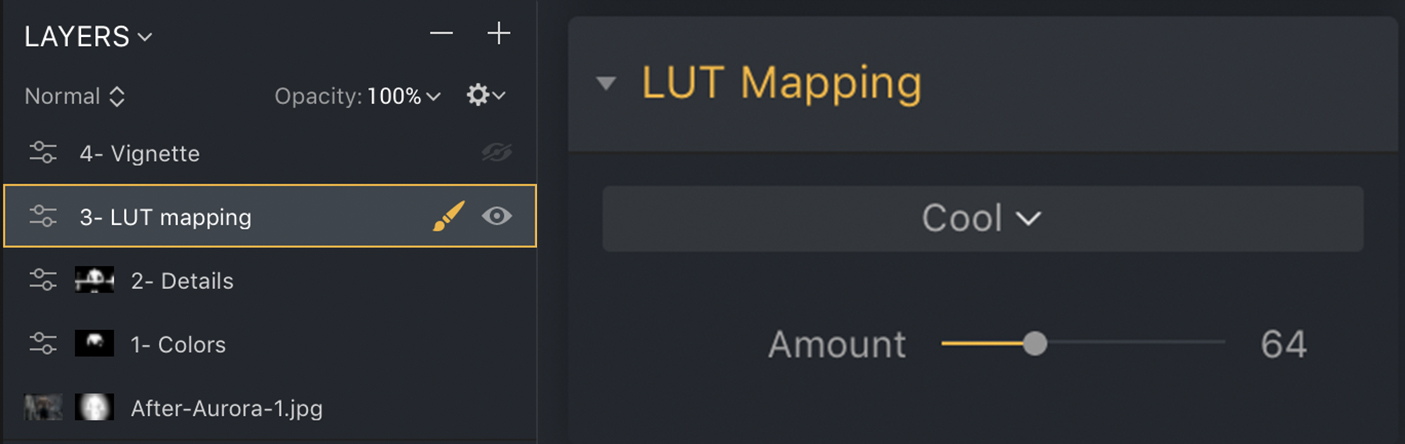Image resolution: width=1405 pixels, height=444 pixels.
Task: Select the 1- Colors layer
Action: pyautogui.click(x=178, y=344)
